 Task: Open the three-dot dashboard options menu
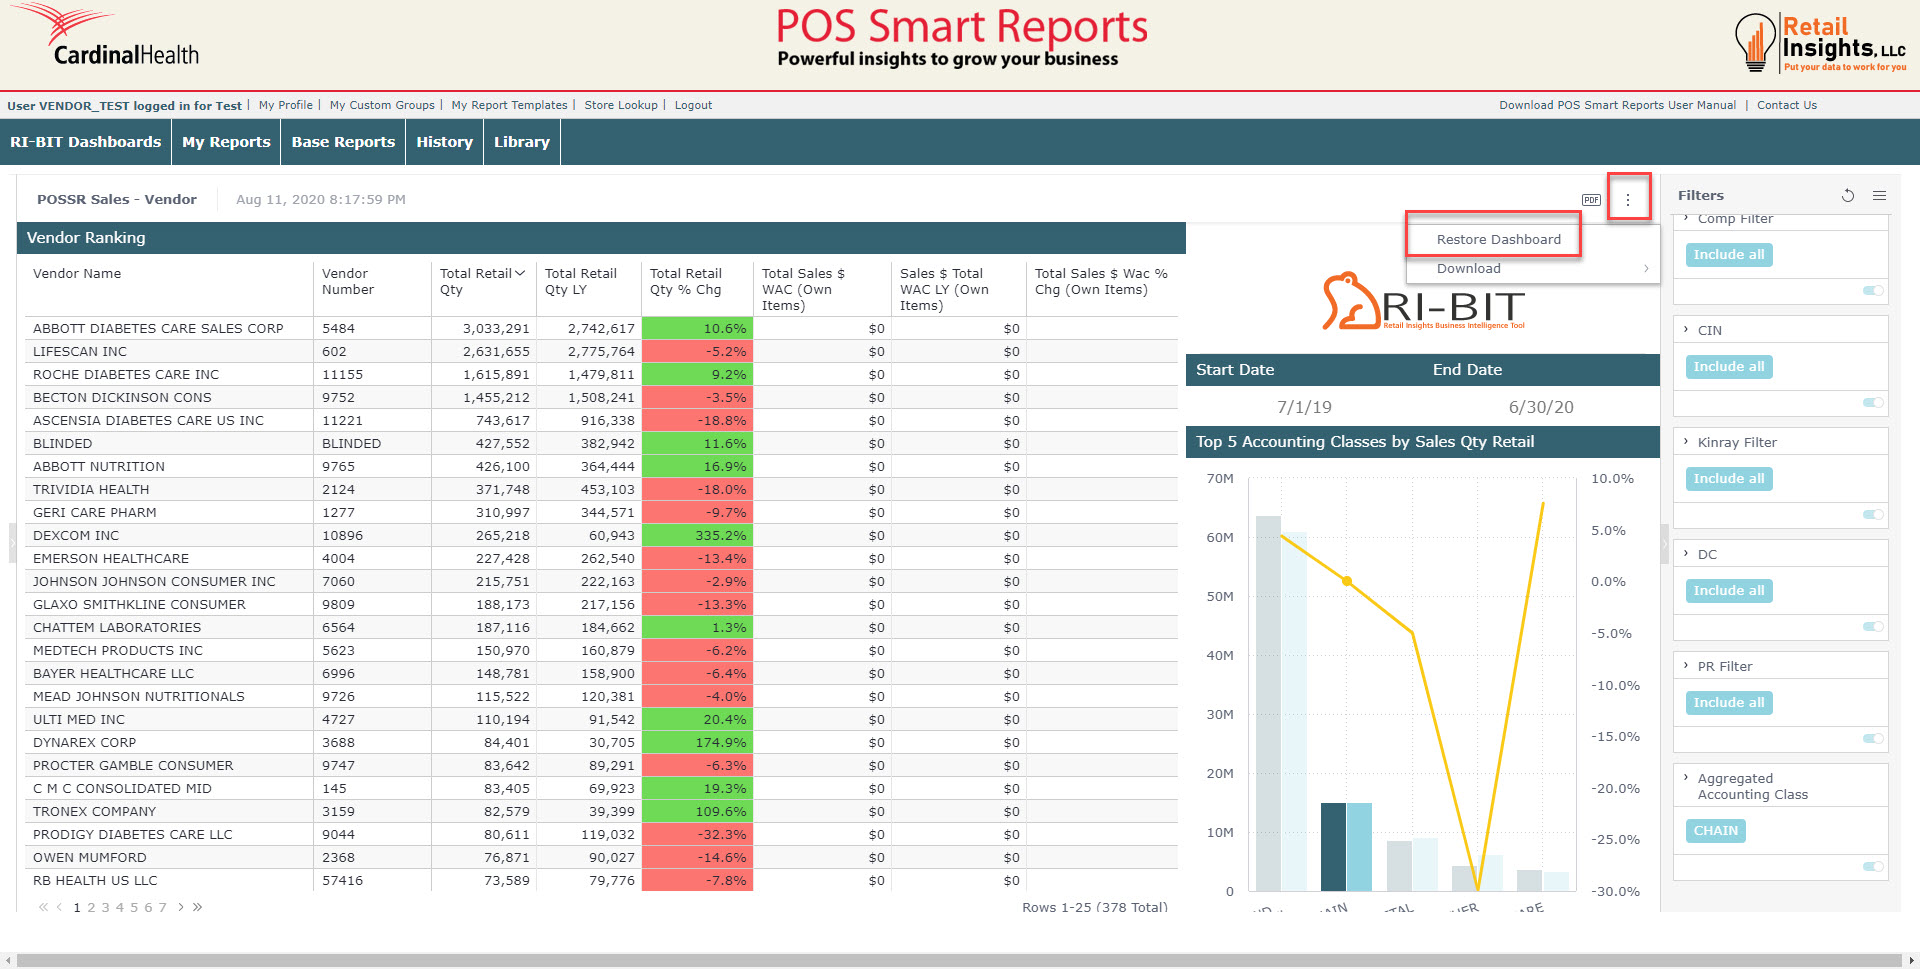[x=1628, y=200]
